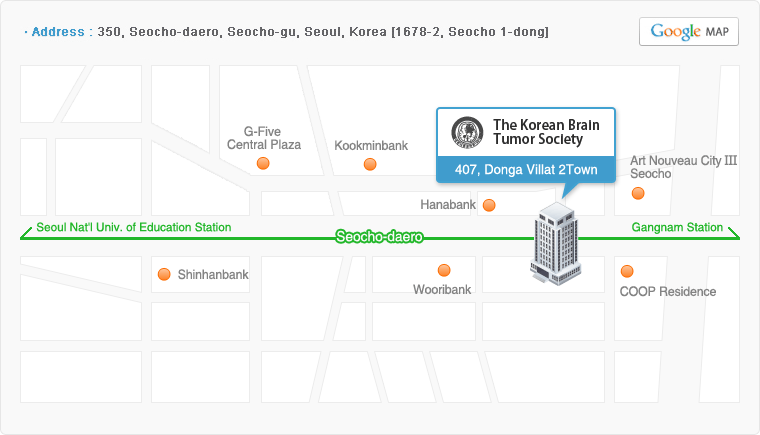Image resolution: width=760 pixels, height=435 pixels.
Task: Click the orange marker beside Shinhanbank
Action: 164,274
